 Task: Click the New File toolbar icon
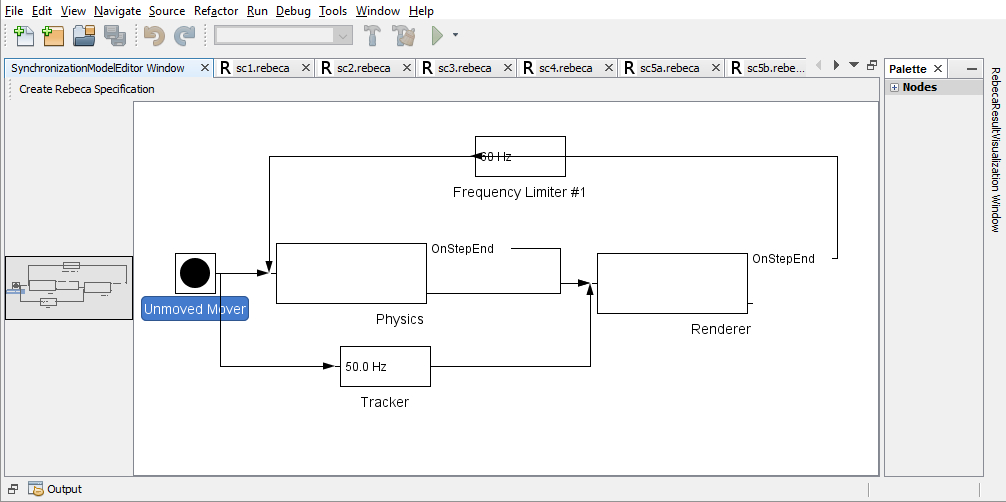tap(23, 35)
